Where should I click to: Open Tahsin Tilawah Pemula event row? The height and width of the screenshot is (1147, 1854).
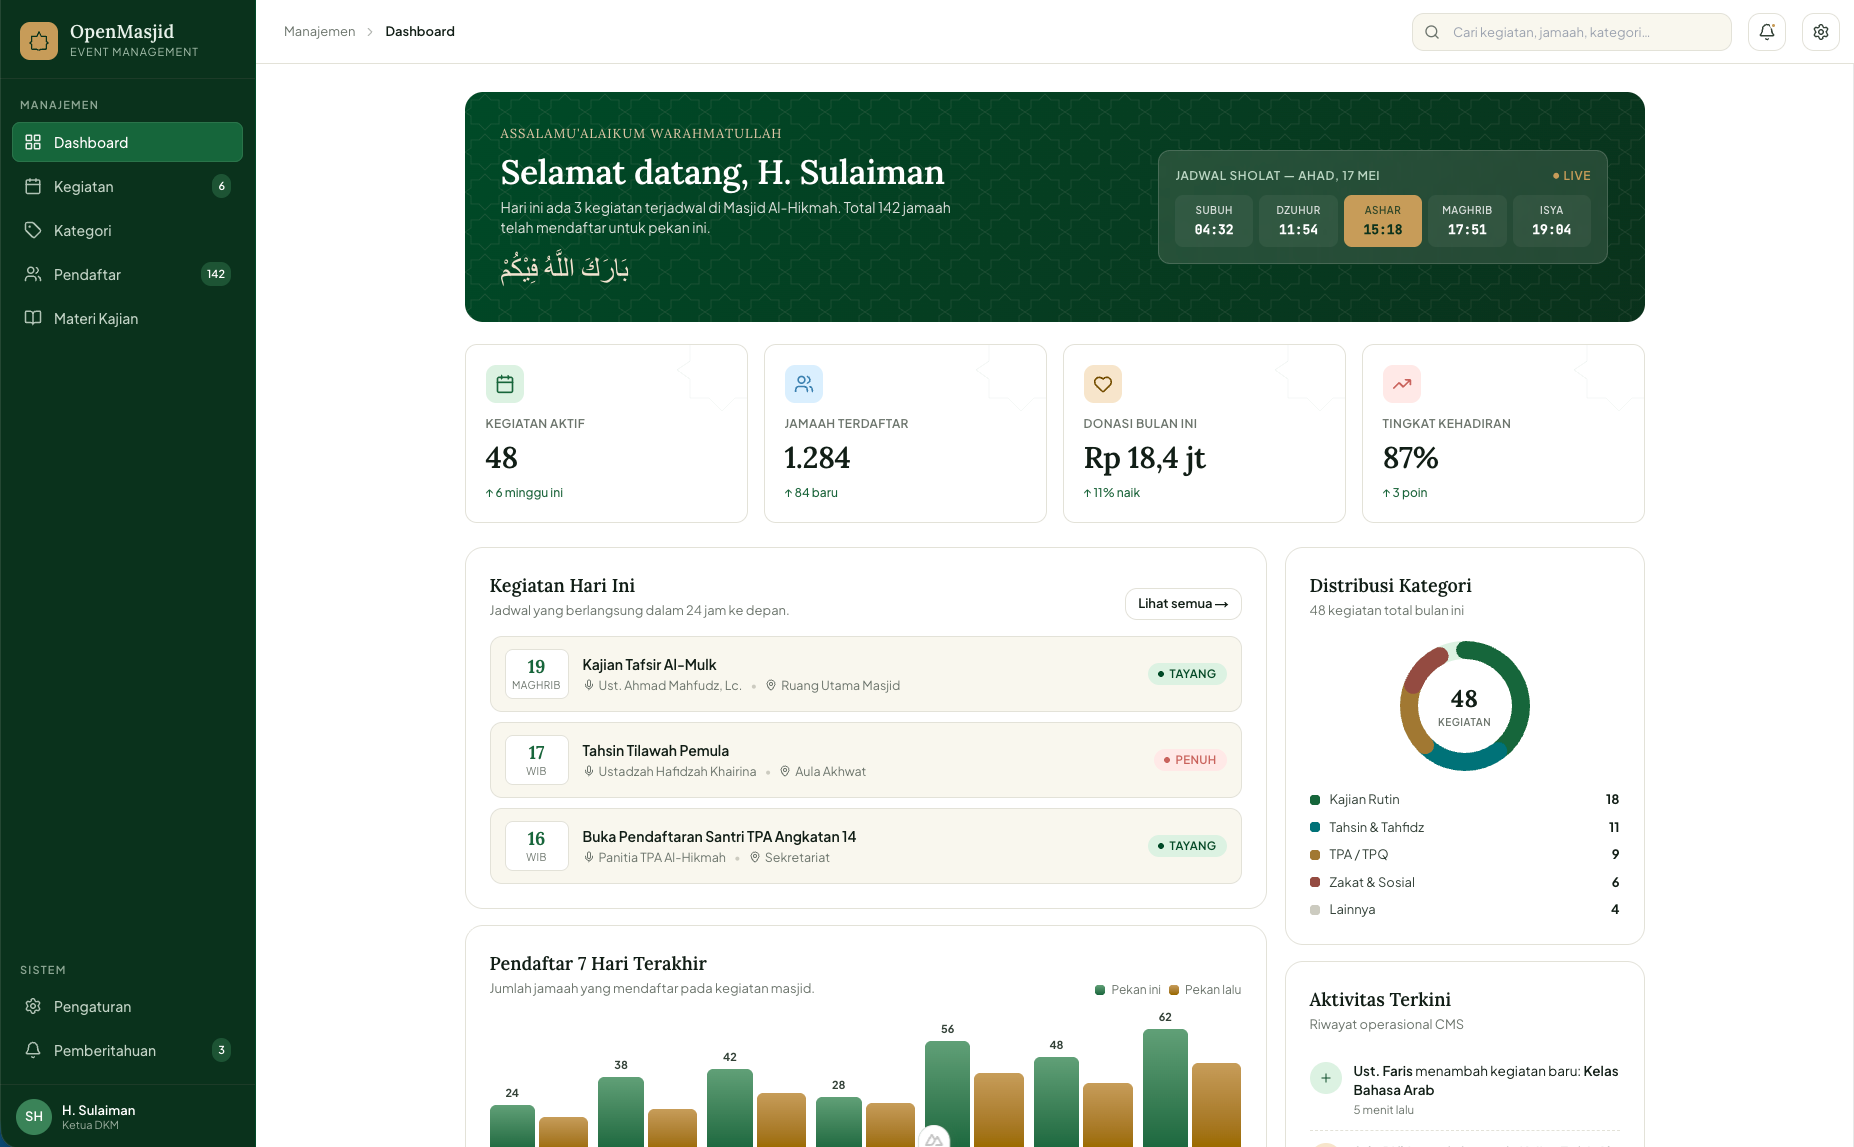coord(866,760)
